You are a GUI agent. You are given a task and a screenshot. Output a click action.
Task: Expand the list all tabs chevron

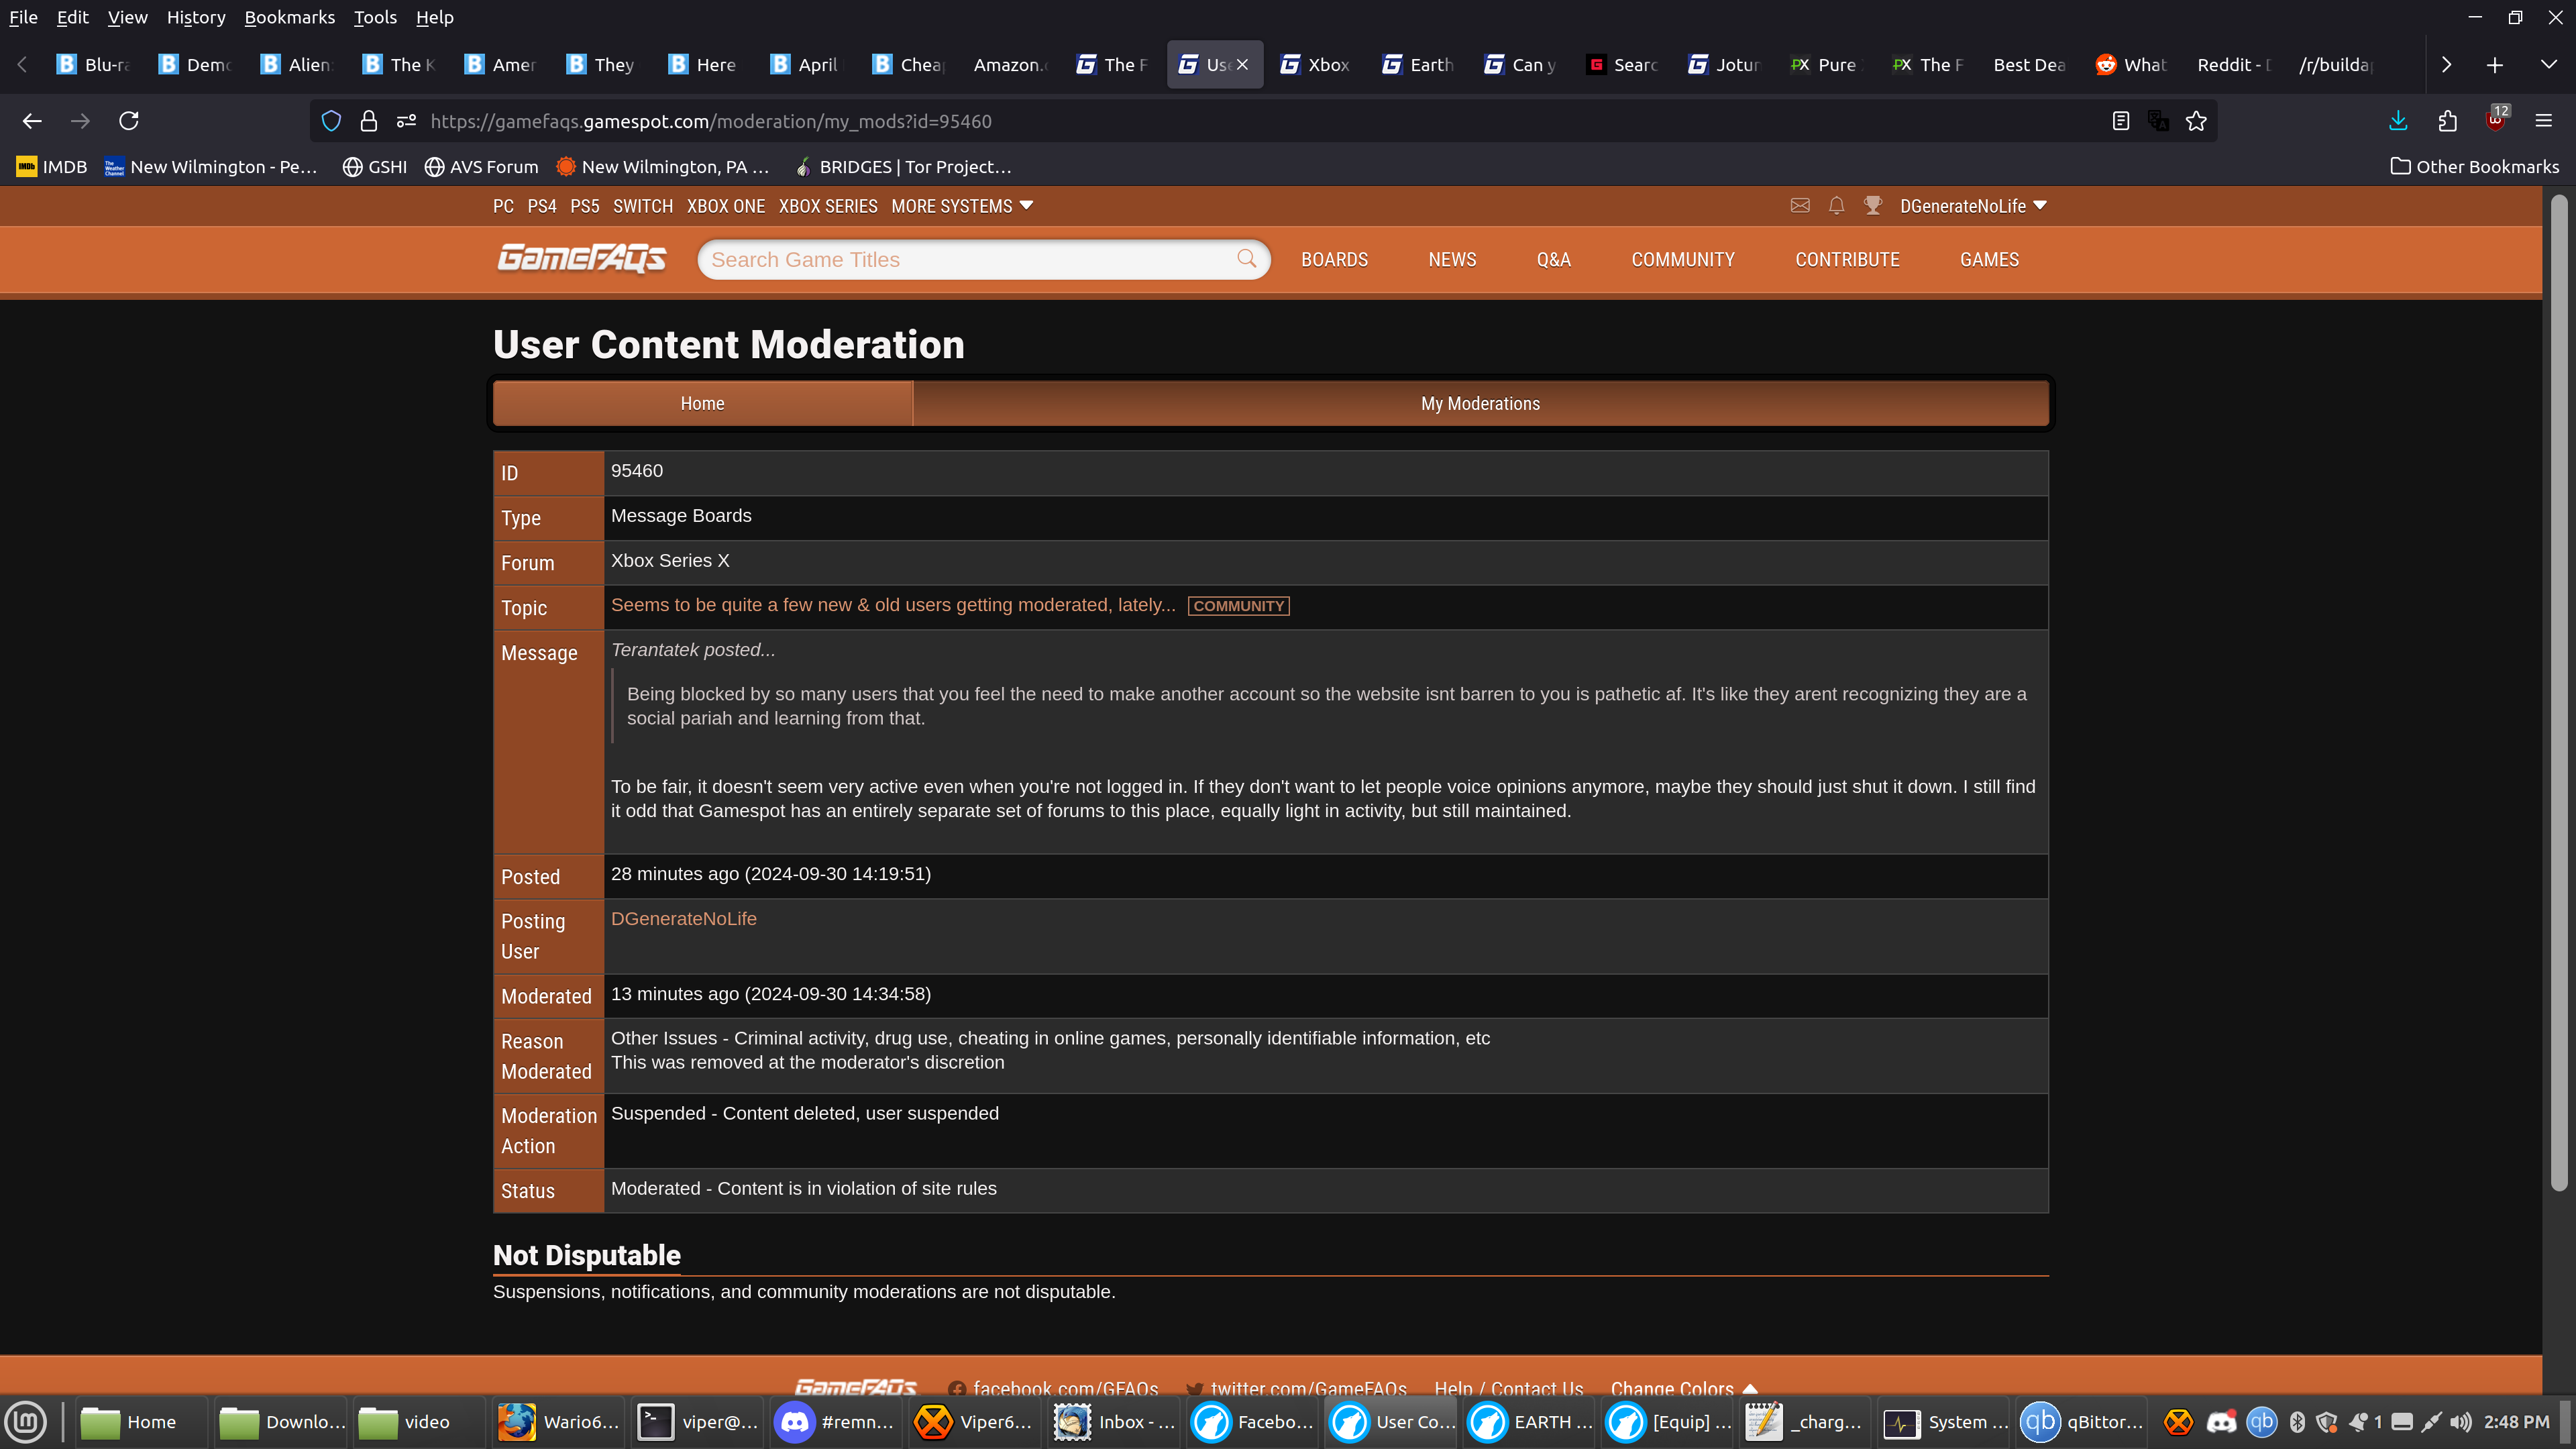click(2548, 64)
